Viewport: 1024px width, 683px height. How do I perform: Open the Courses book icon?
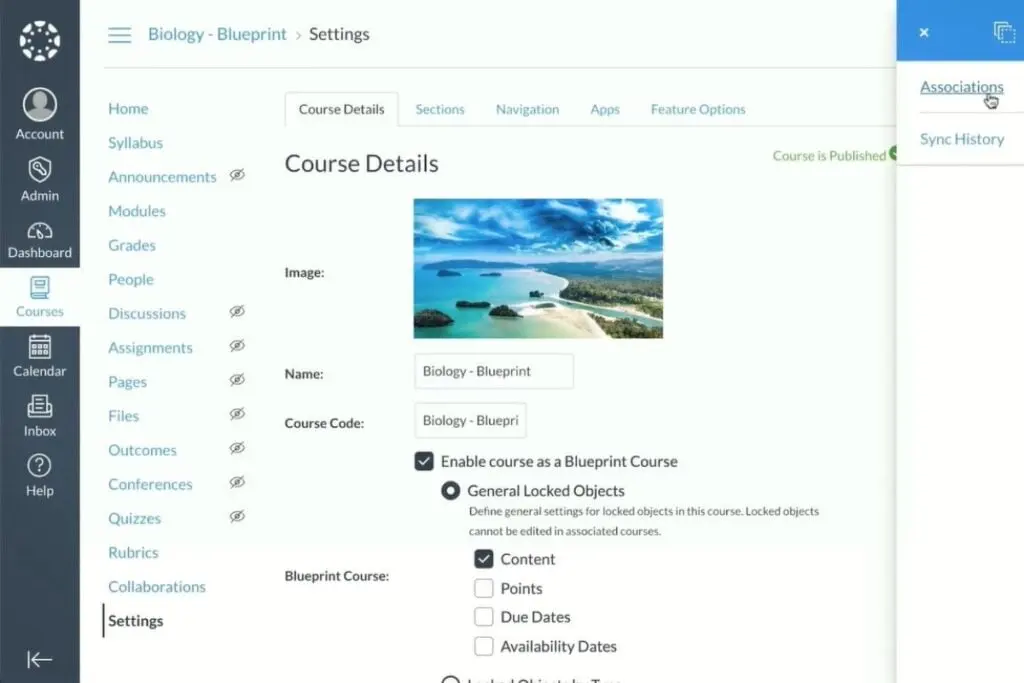[40, 287]
